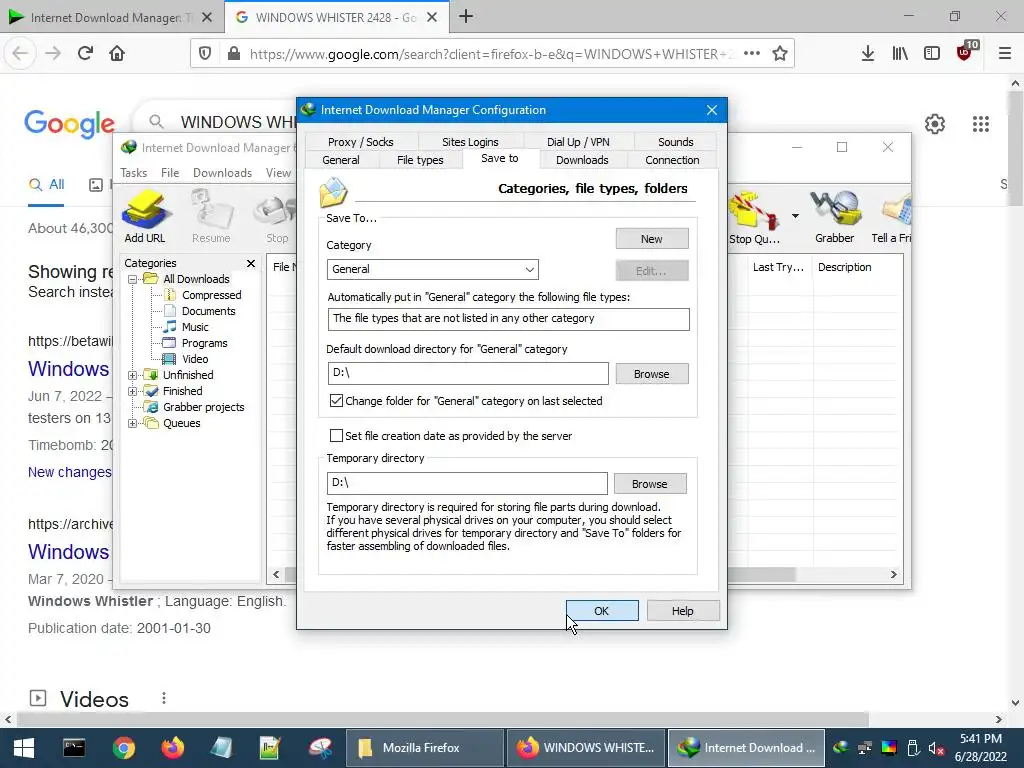Click the Stop icon in IDM toolbar
This screenshot has height=768, width=1024.
[277, 217]
